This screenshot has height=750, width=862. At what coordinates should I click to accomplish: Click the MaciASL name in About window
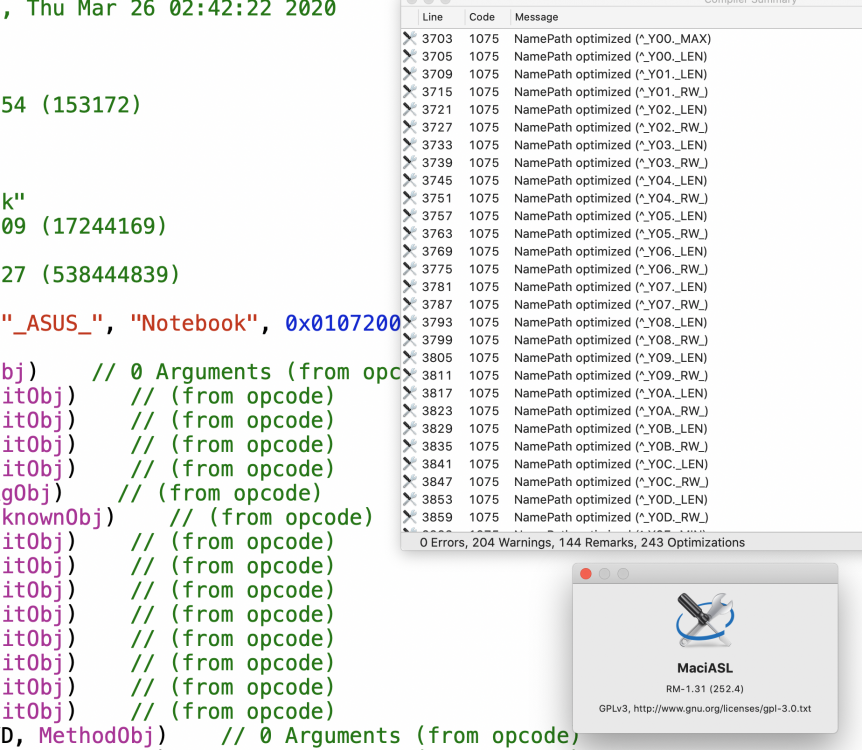click(x=705, y=668)
